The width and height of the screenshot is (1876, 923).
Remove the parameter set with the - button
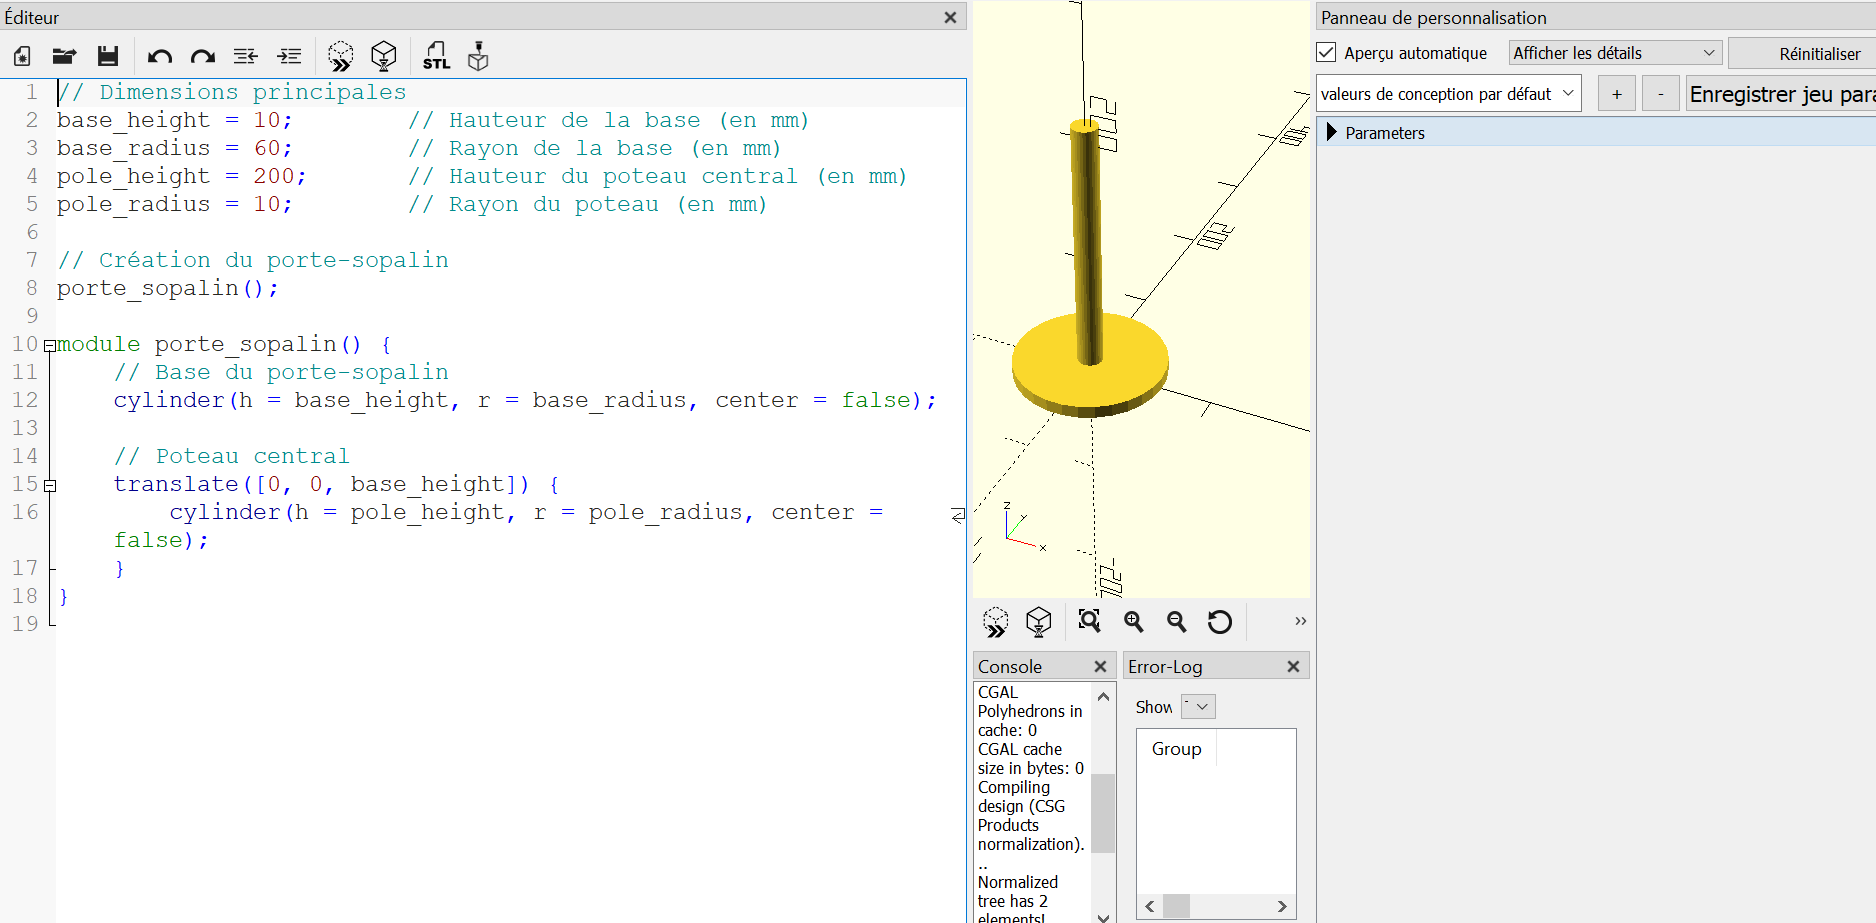point(1661,93)
